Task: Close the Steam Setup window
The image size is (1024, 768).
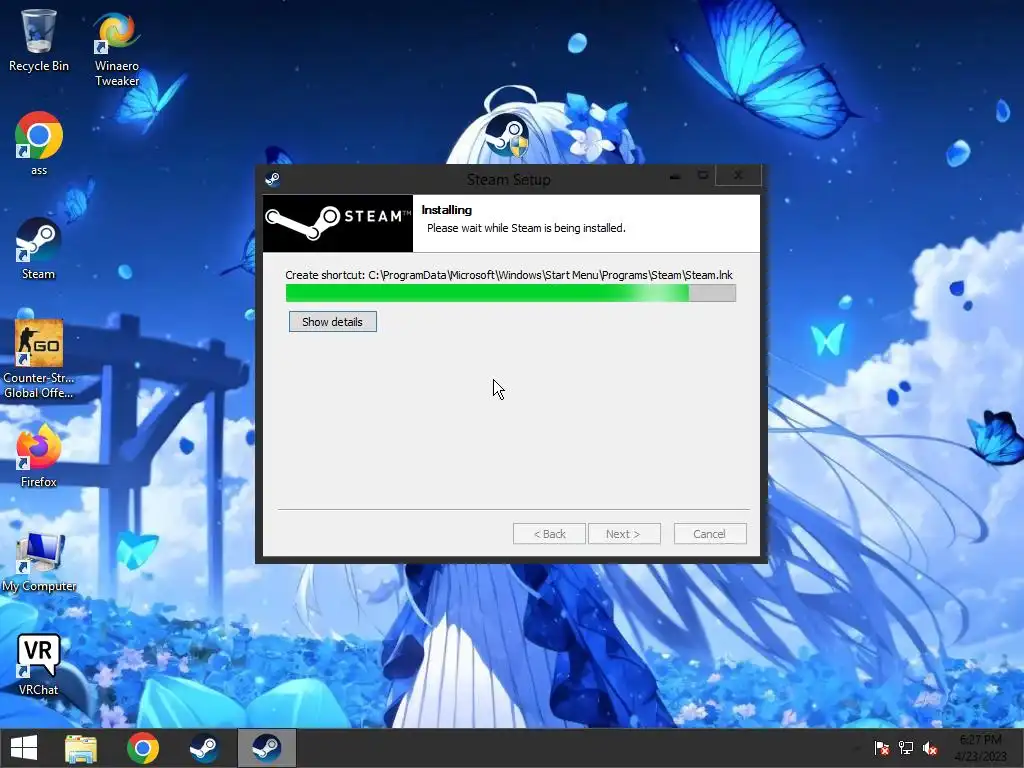Action: 738,176
